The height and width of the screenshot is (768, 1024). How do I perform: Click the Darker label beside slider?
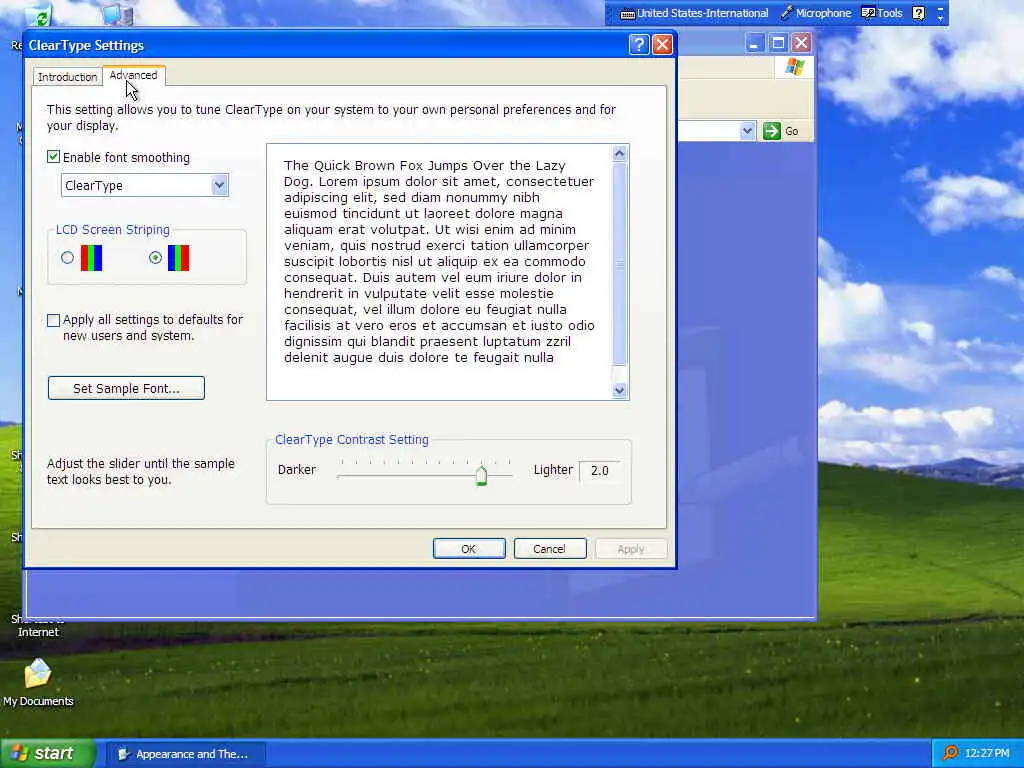click(x=296, y=470)
